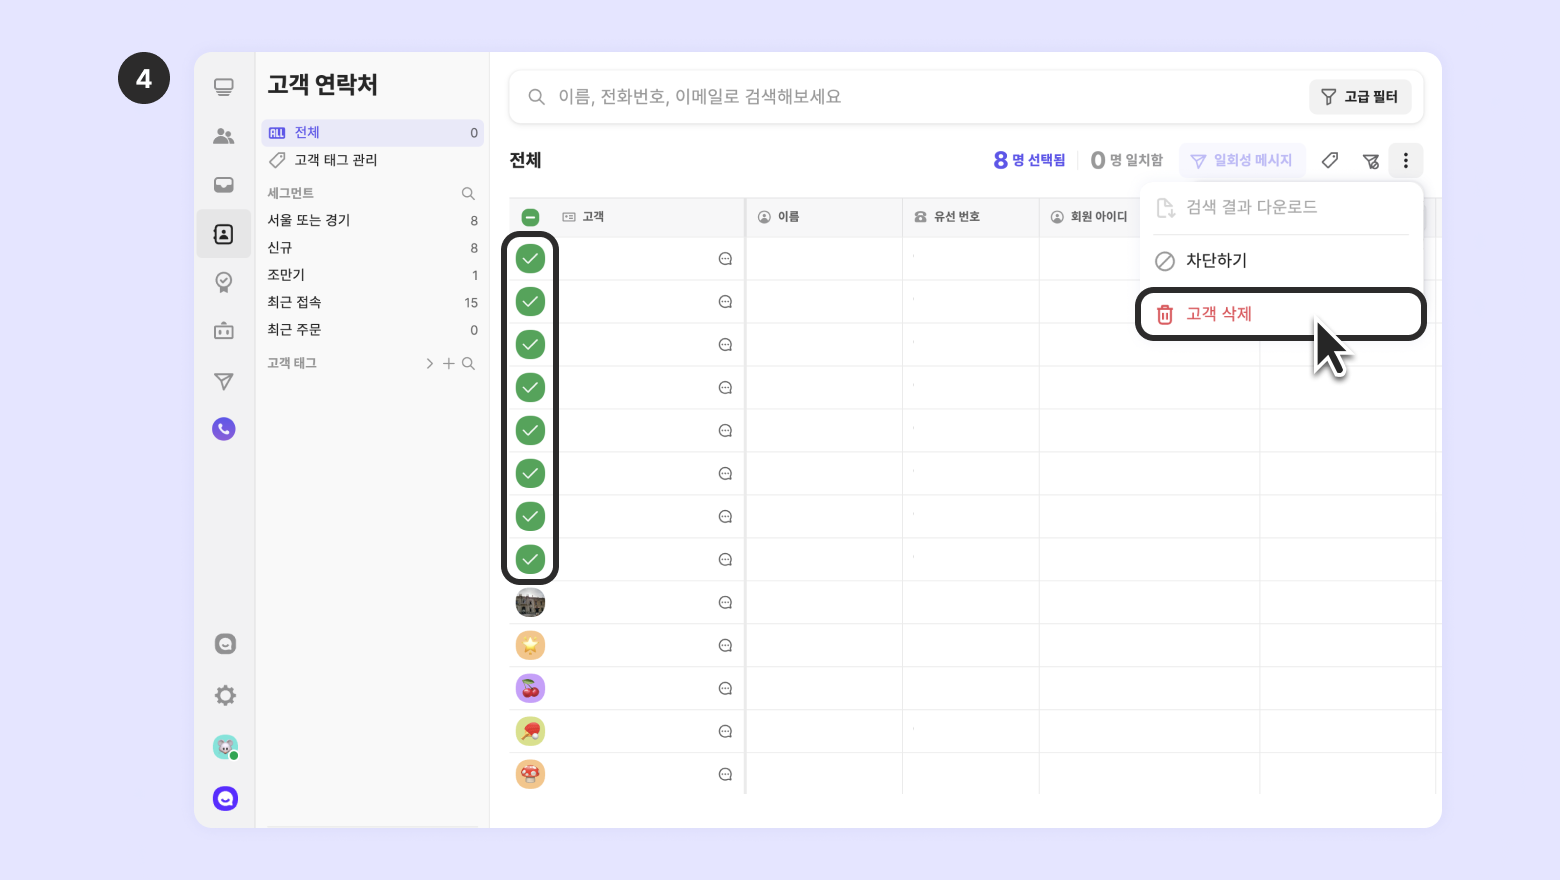
Task: Open the contacts icon in left sidebar
Action: pyautogui.click(x=224, y=234)
